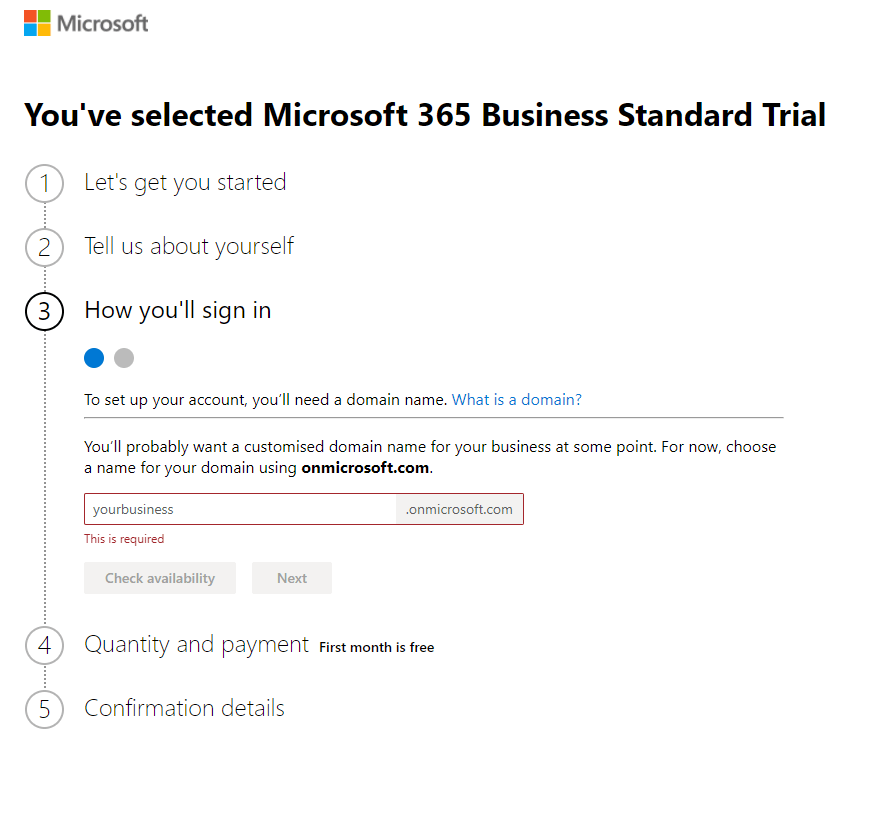The width and height of the screenshot is (878, 838).
Task: Click the Microsoft wordmark text
Action: (x=102, y=23)
